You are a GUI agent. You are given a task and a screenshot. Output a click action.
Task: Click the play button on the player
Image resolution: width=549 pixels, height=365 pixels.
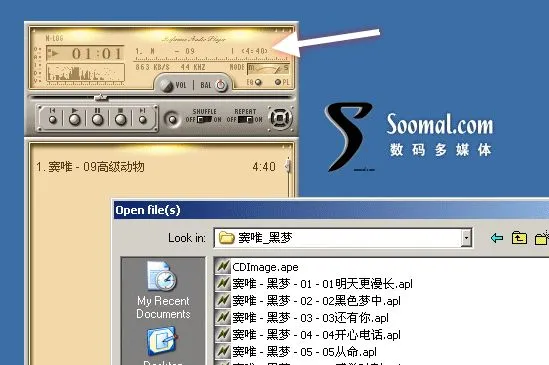75,117
